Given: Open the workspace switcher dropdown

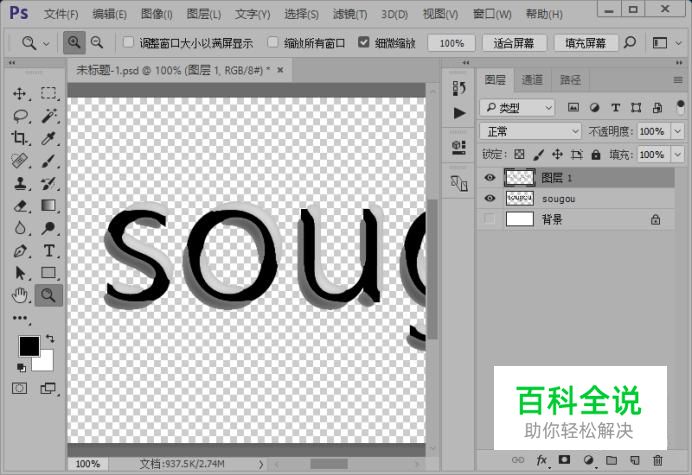Looking at the screenshot, I should click(679, 43).
